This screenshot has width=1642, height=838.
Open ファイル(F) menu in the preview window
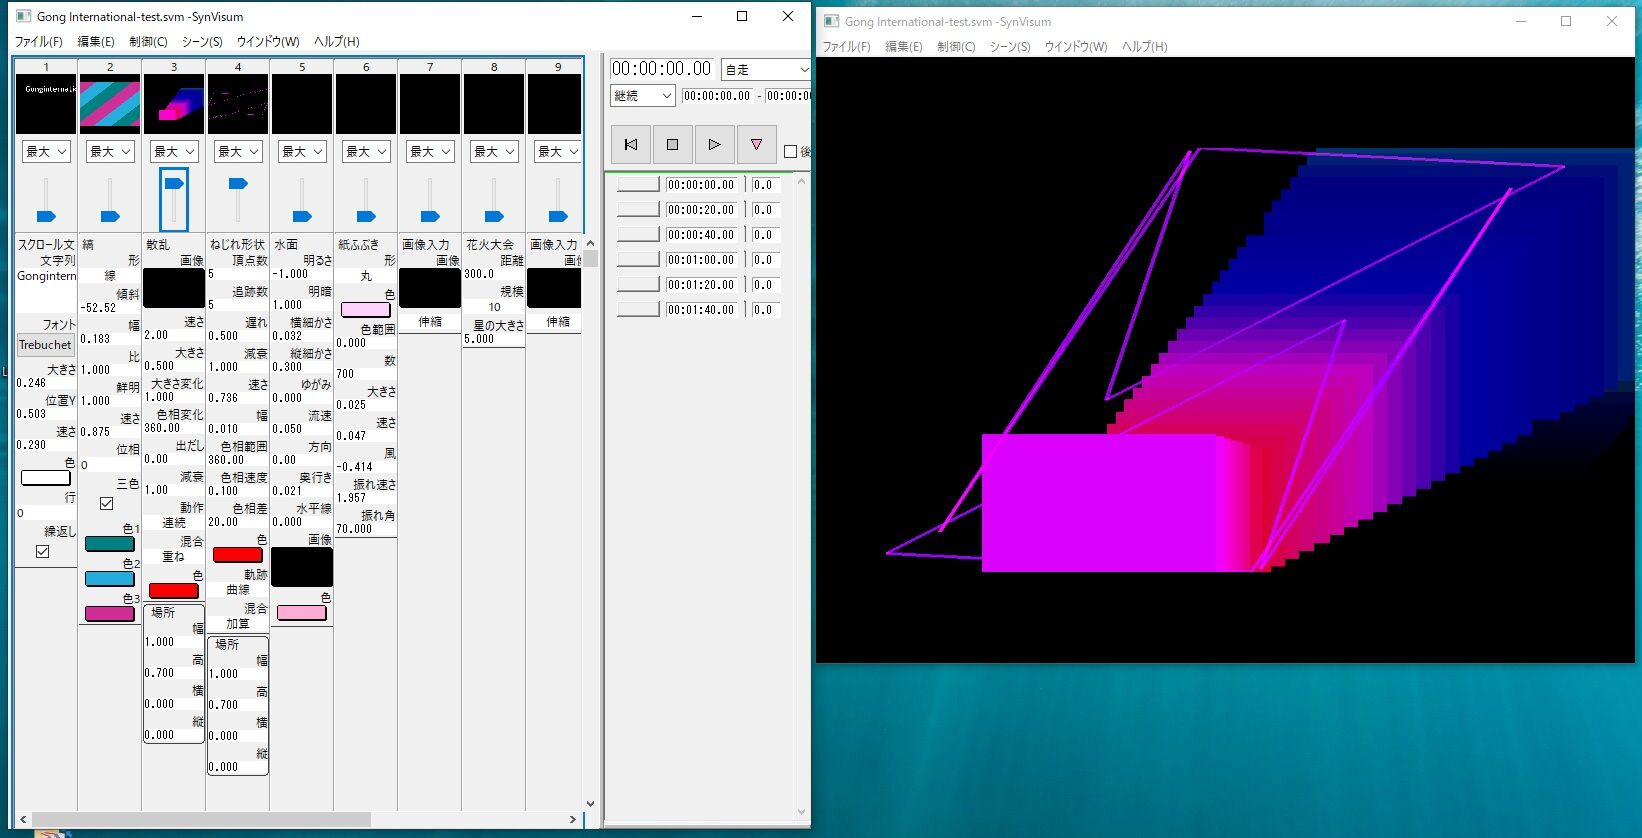point(846,47)
